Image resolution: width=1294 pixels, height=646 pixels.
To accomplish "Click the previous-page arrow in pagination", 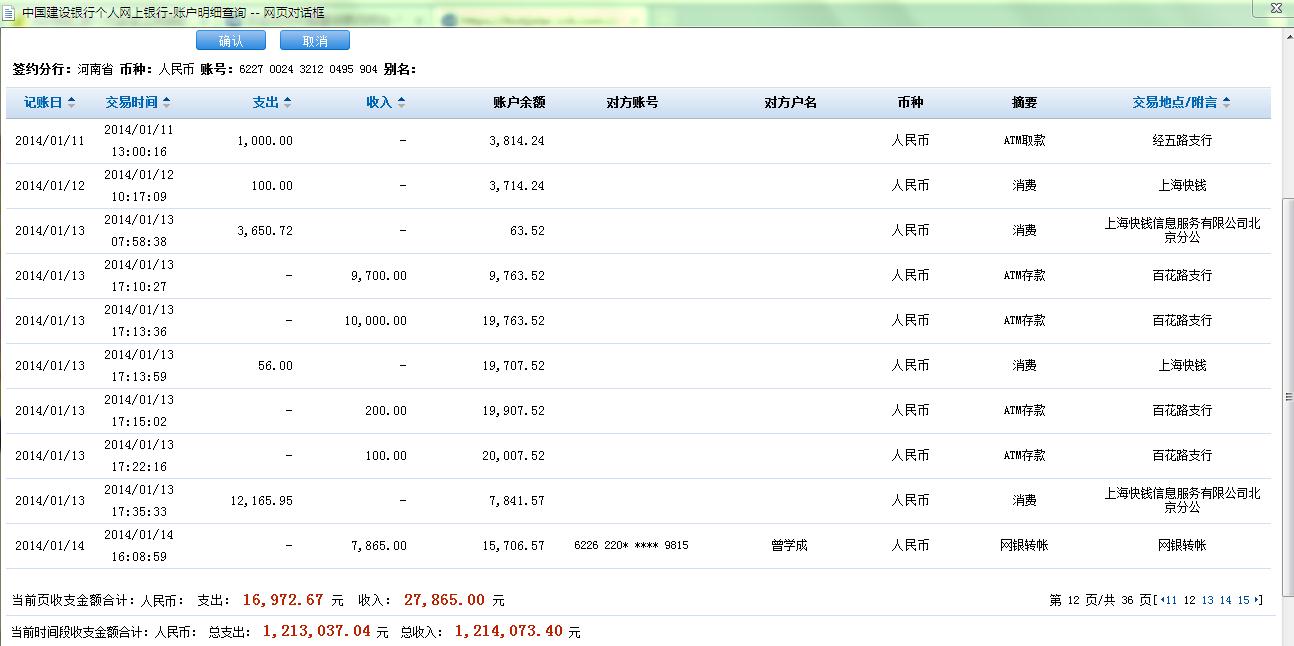I will (x=1161, y=600).
